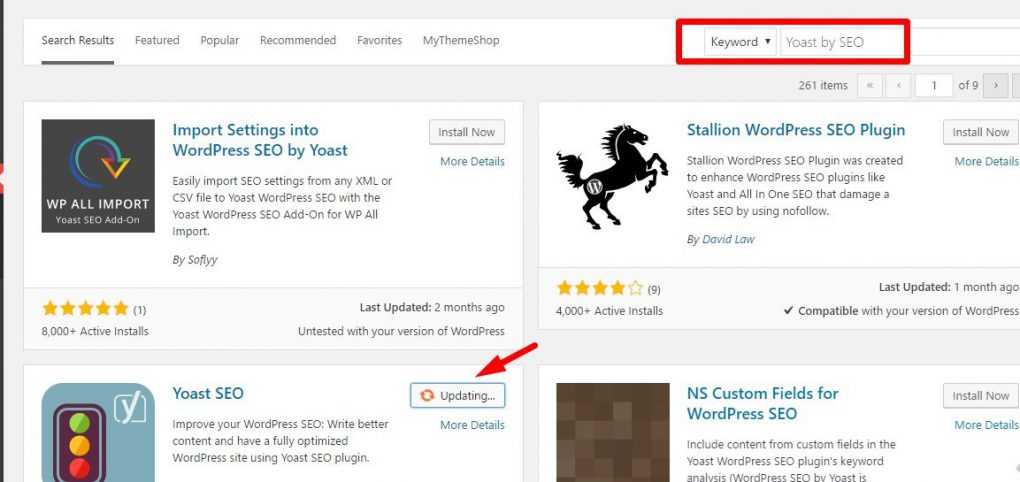Click '8,000+ Active Installs' text
Screen dimensions: 1020x482
[95, 331]
